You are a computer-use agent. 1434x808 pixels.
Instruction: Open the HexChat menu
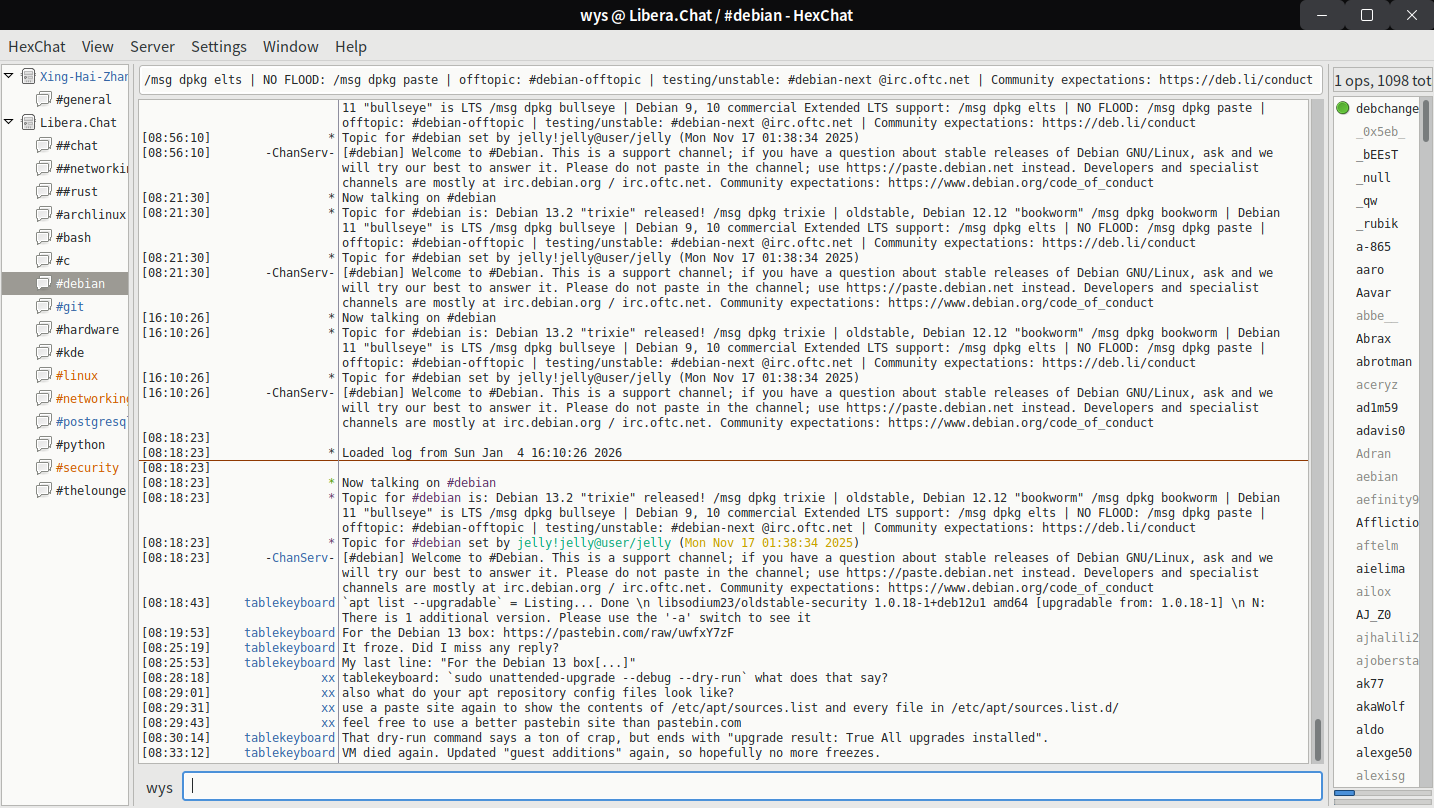(37, 47)
